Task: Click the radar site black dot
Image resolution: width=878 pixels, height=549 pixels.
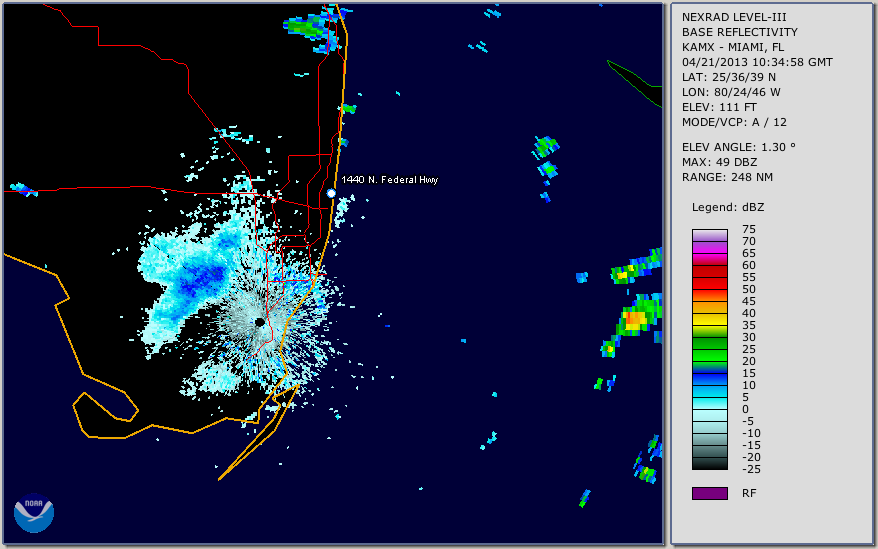Action: (x=259, y=322)
